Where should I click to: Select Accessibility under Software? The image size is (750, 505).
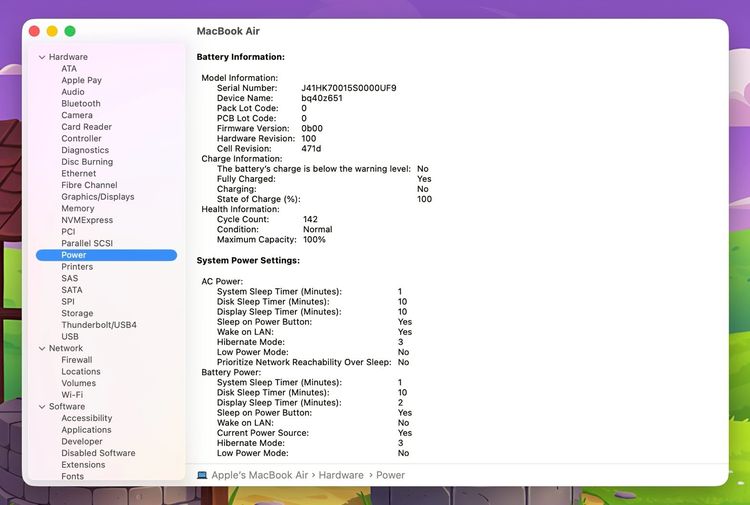point(87,418)
